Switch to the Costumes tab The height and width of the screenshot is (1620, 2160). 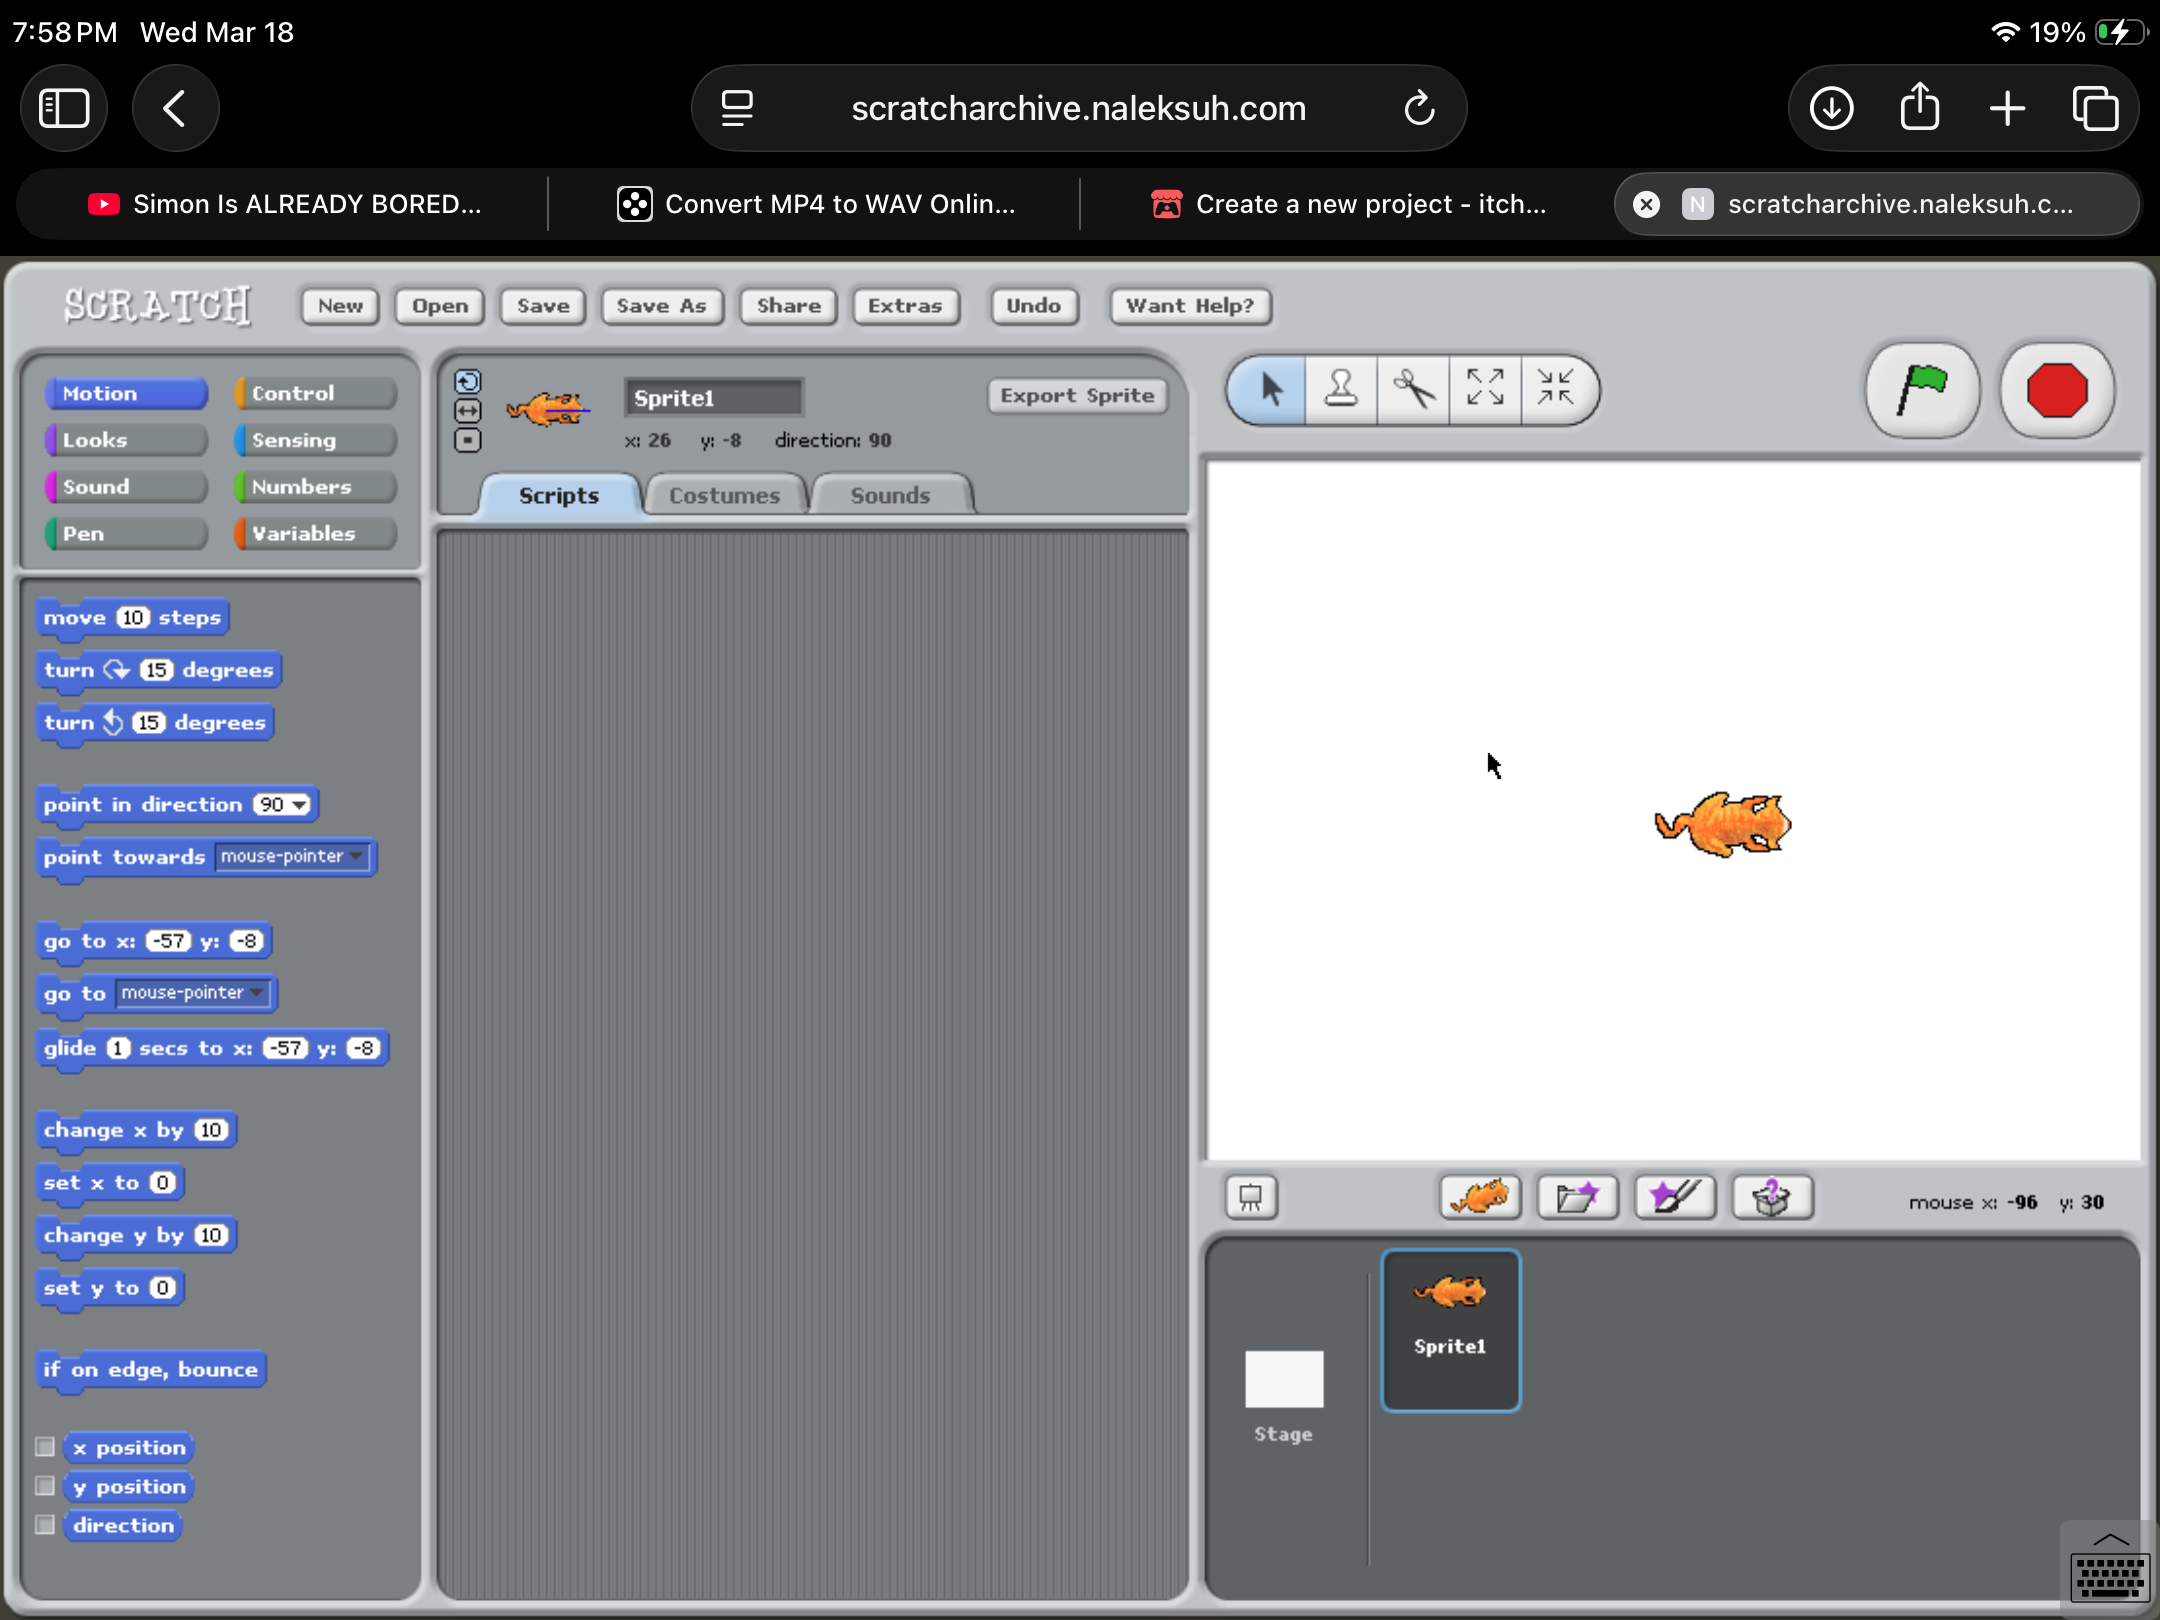(x=724, y=496)
